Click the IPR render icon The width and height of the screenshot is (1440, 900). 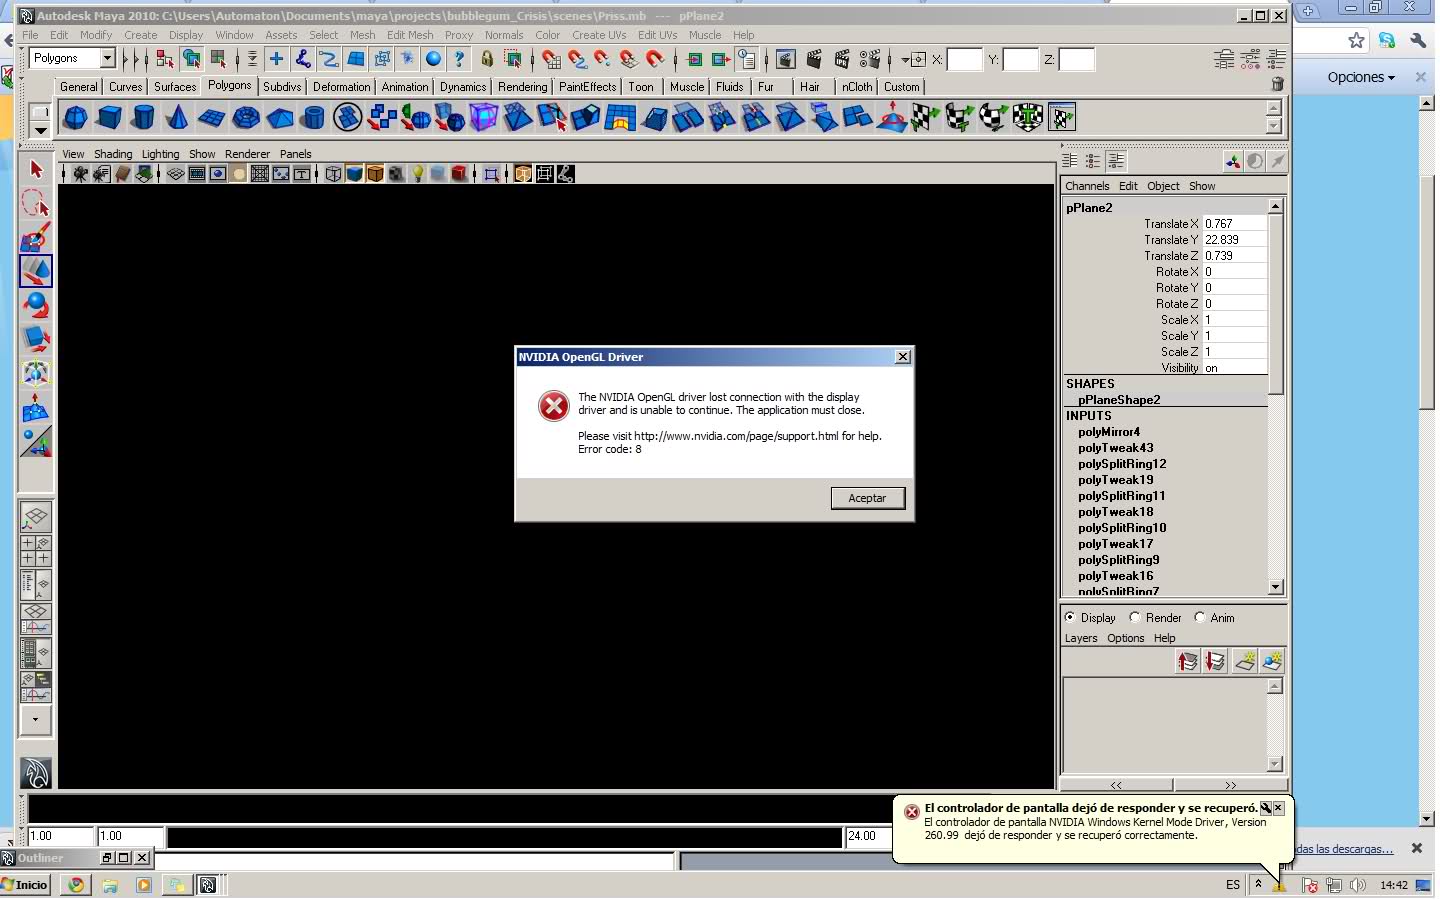(842, 60)
